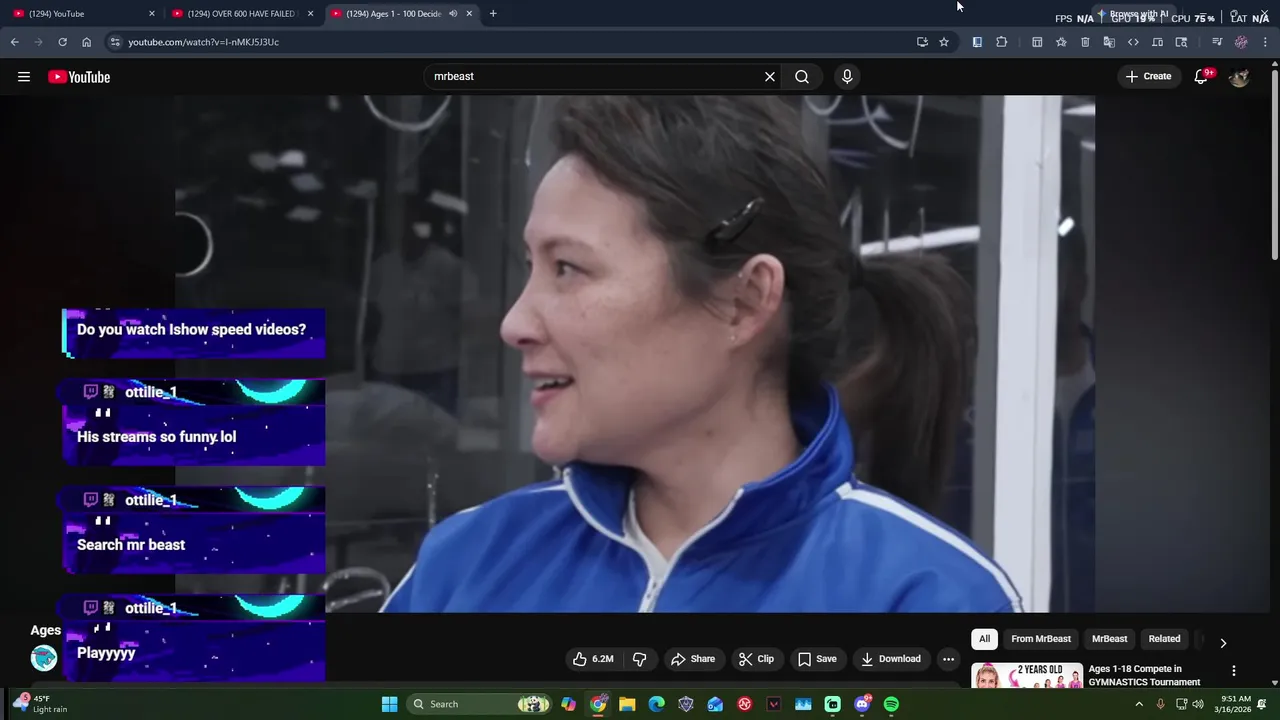Image resolution: width=1280 pixels, height=720 pixels.
Task: Open the volume control in system tray
Action: (x=1198, y=704)
